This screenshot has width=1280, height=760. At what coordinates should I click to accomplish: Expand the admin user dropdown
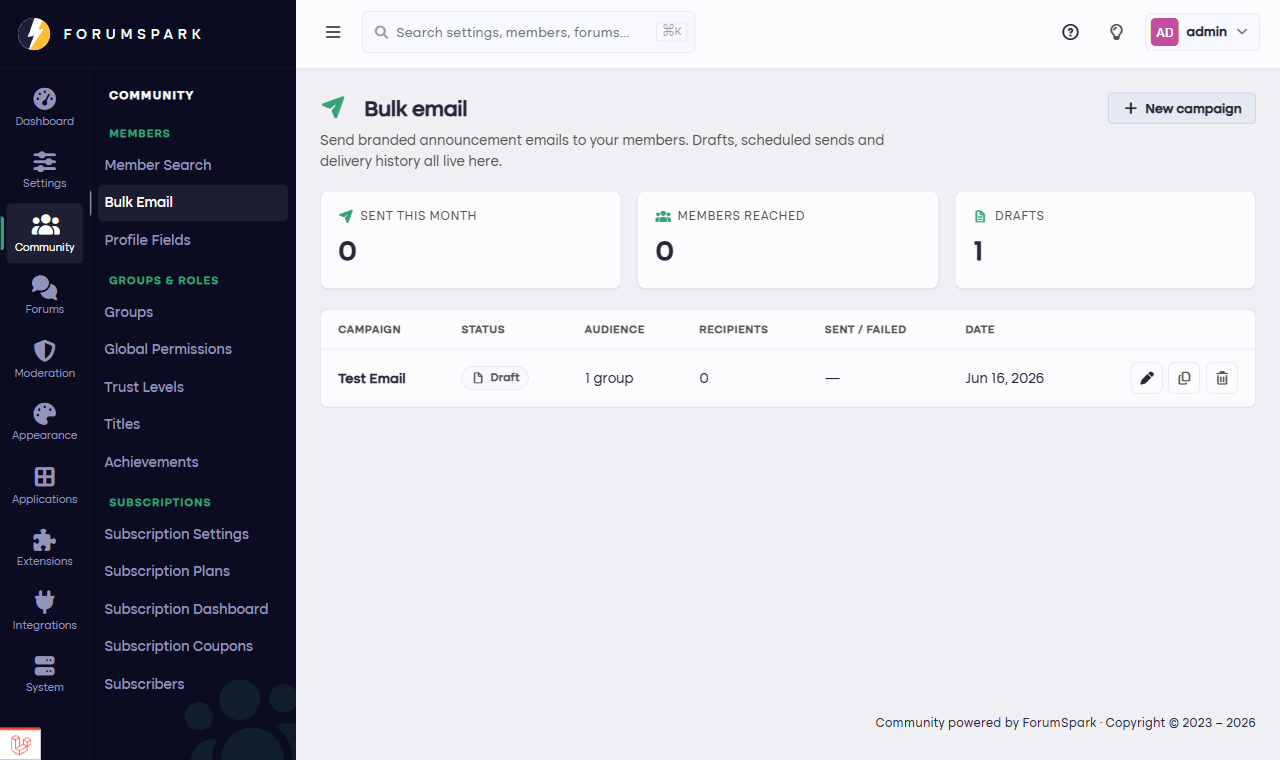pos(1202,32)
